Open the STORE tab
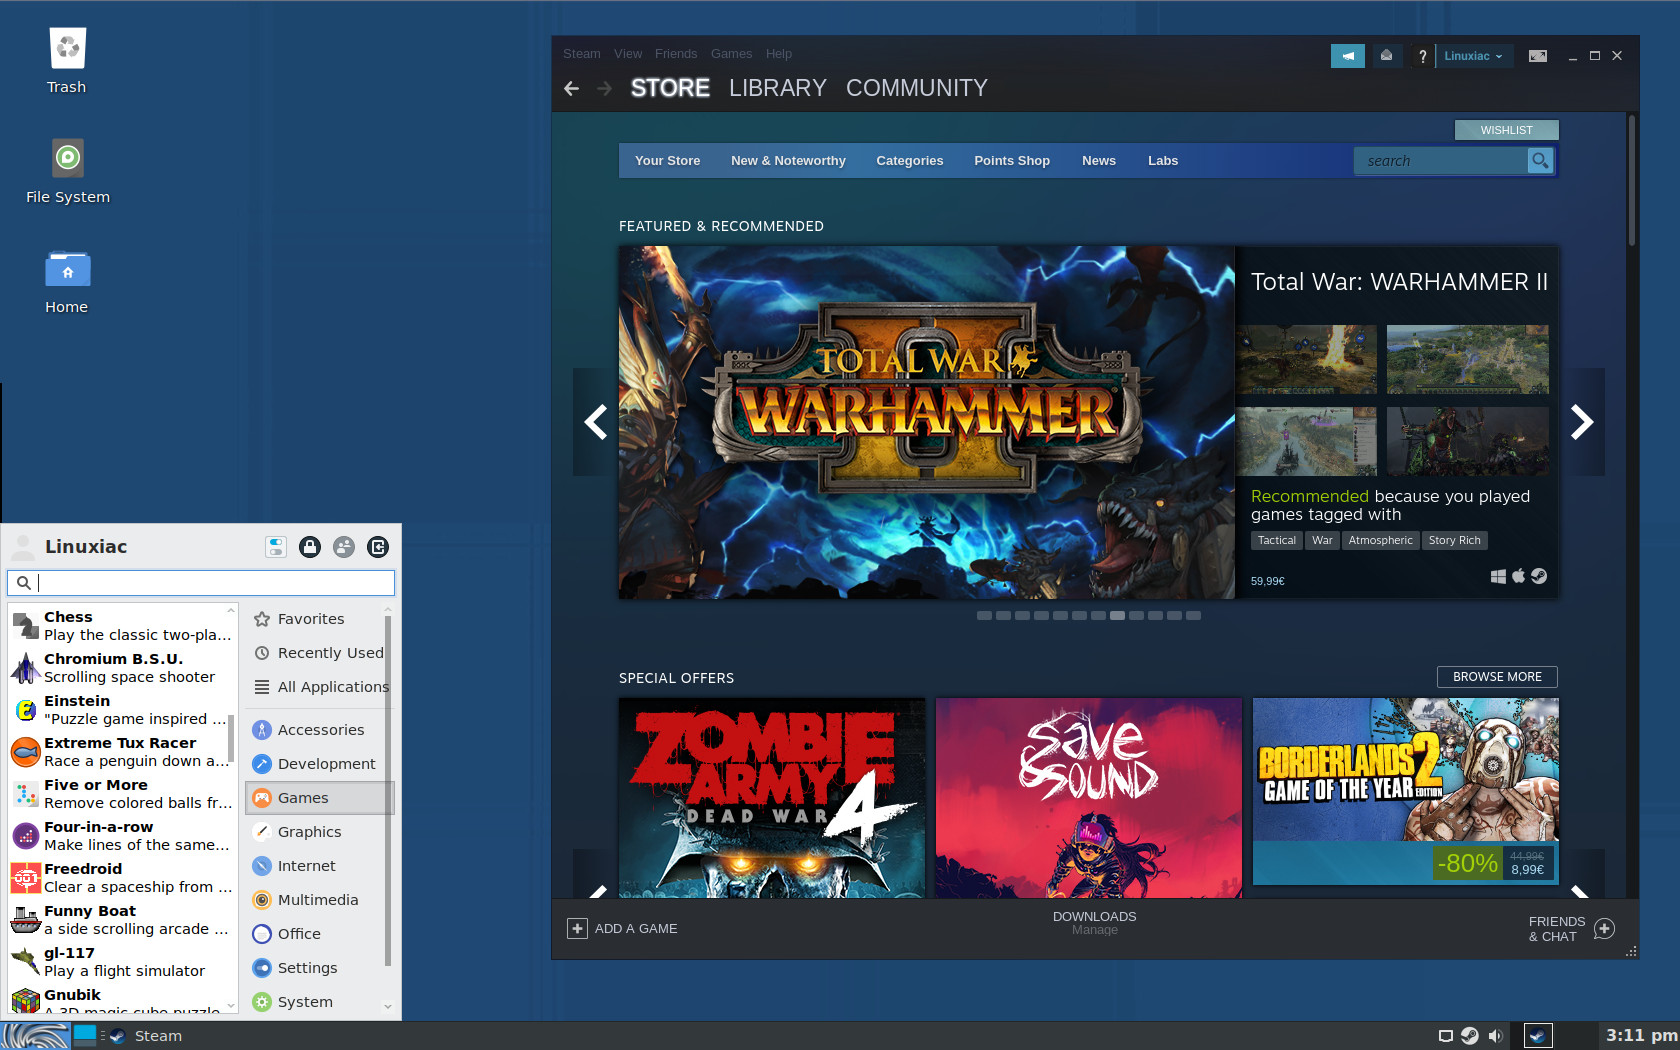Screen dimensions: 1680x1050 670,88
